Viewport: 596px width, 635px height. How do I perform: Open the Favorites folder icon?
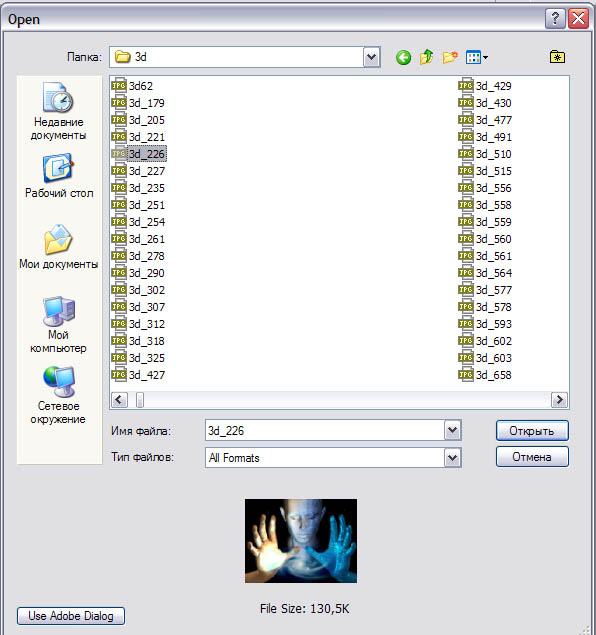558,57
